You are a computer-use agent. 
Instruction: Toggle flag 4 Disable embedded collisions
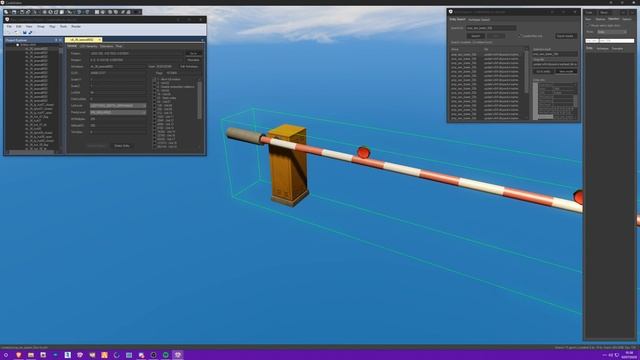point(155,87)
